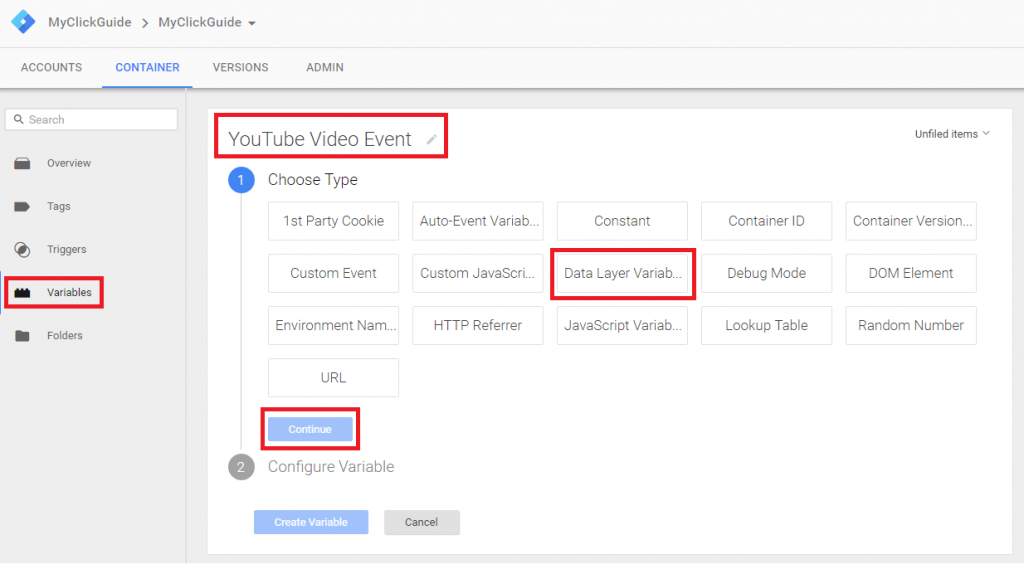Choose the Auto-Event Variable type

(x=477, y=221)
